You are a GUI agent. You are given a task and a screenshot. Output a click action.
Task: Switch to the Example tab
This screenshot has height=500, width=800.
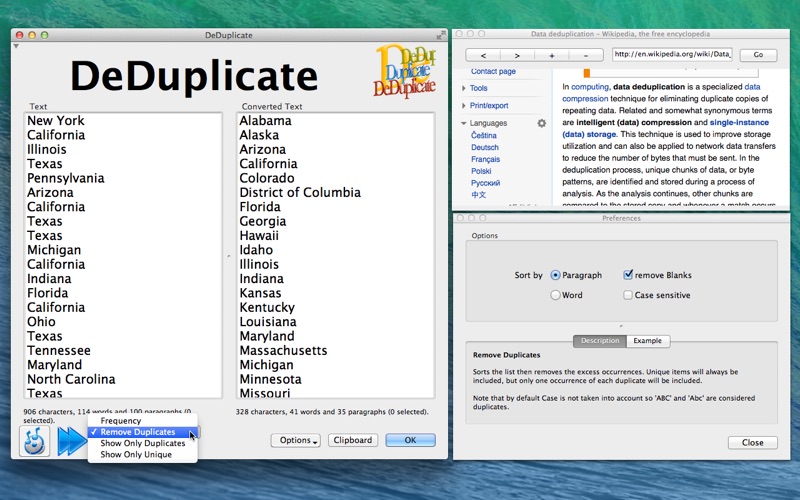click(648, 341)
